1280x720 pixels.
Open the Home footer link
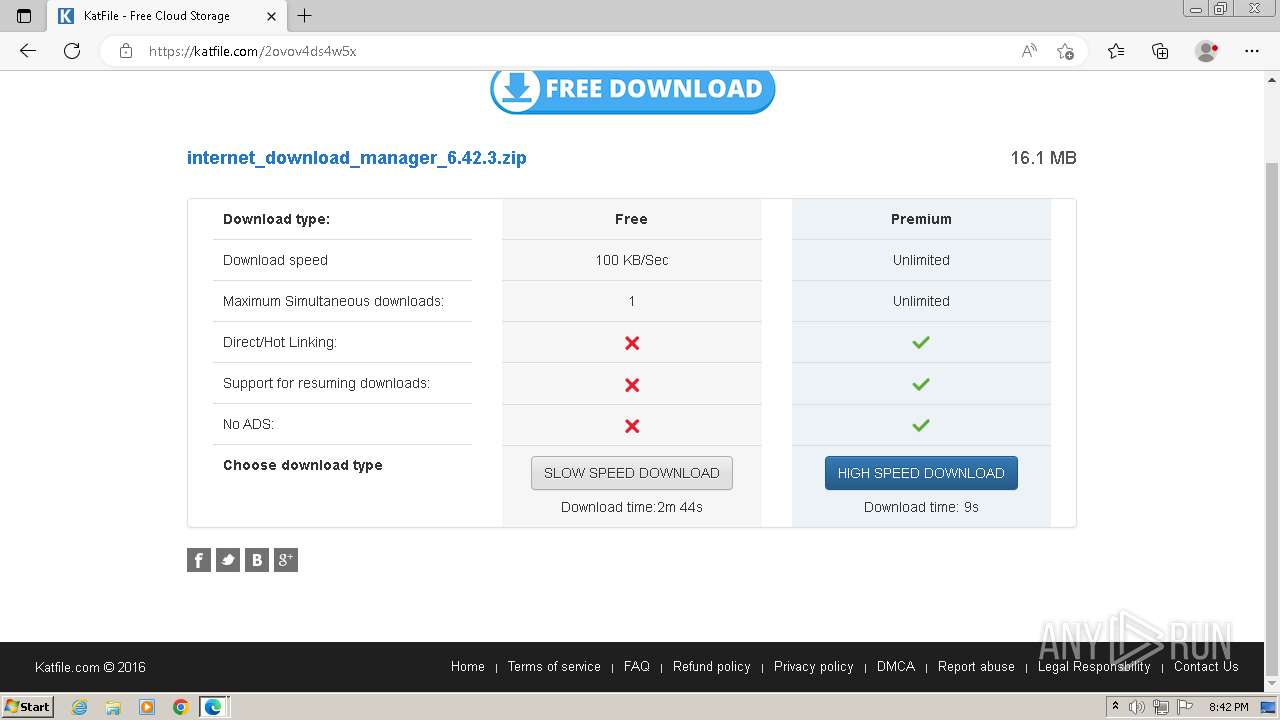coord(468,666)
